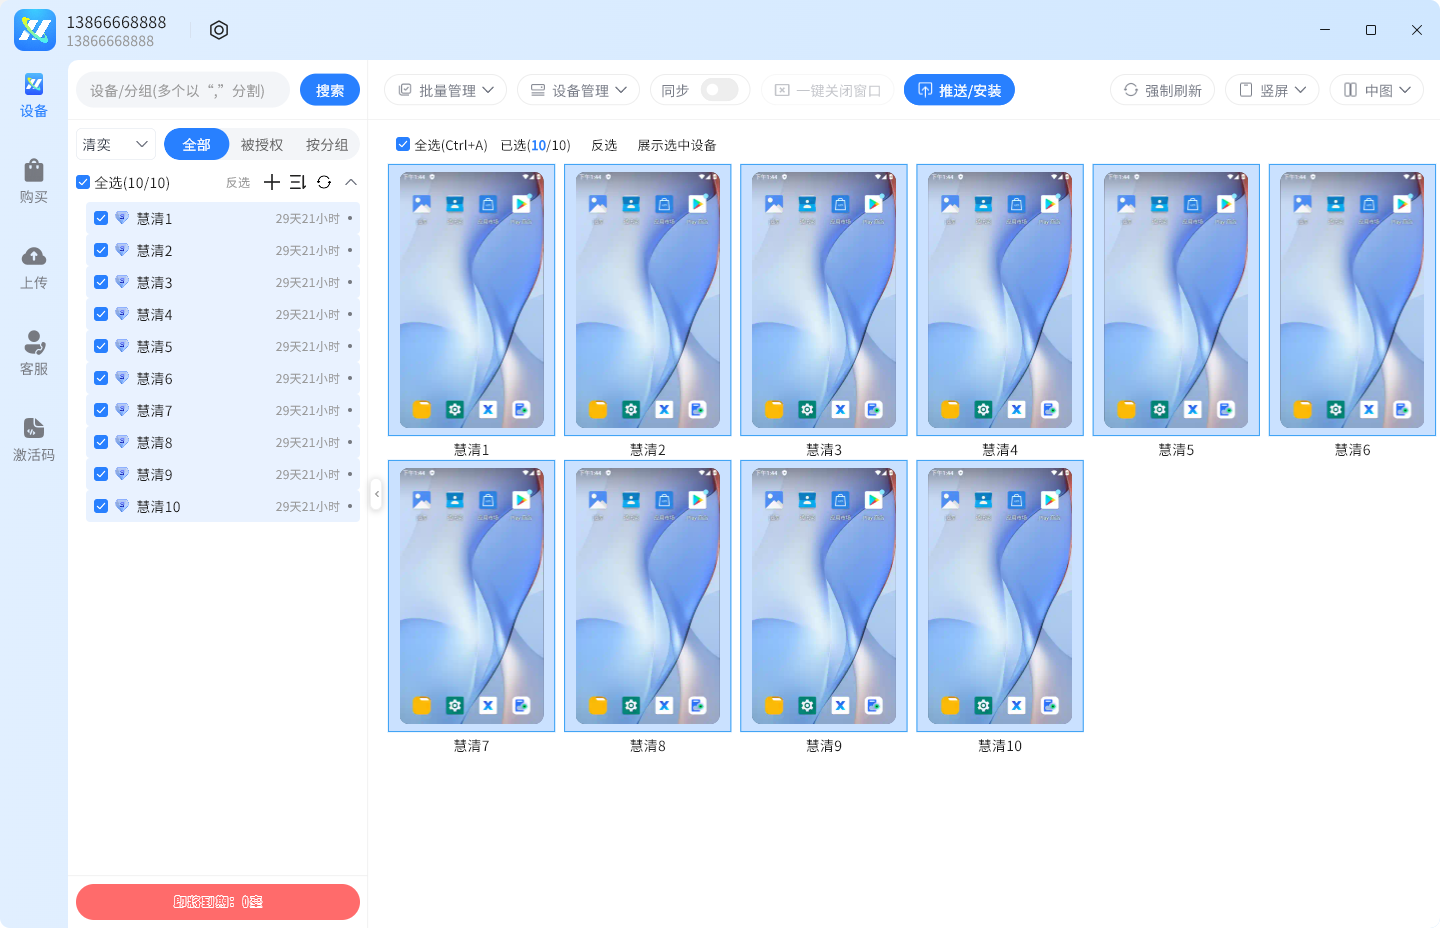This screenshot has height=928, width=1440.
Task: Open the 设备 sidebar section
Action: pyautogui.click(x=34, y=96)
